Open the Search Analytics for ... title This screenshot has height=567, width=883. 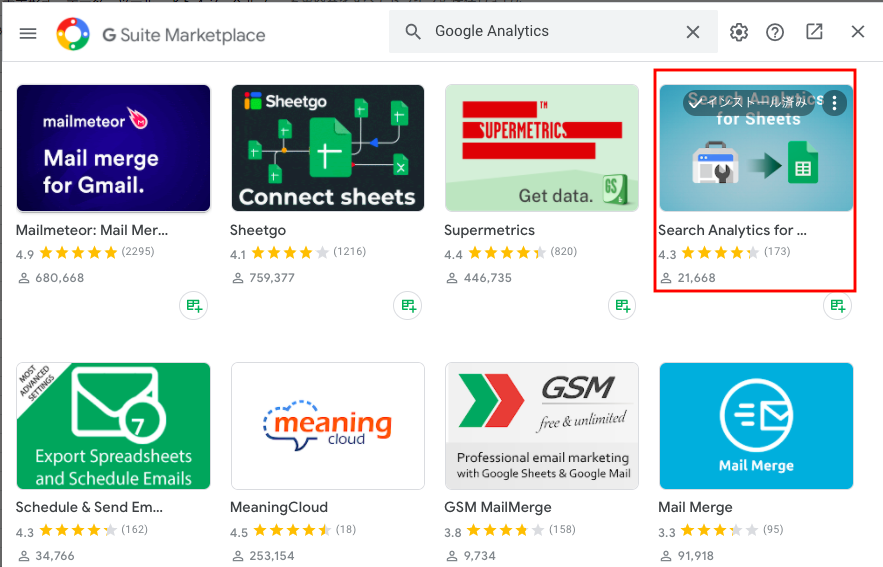[x=732, y=230]
